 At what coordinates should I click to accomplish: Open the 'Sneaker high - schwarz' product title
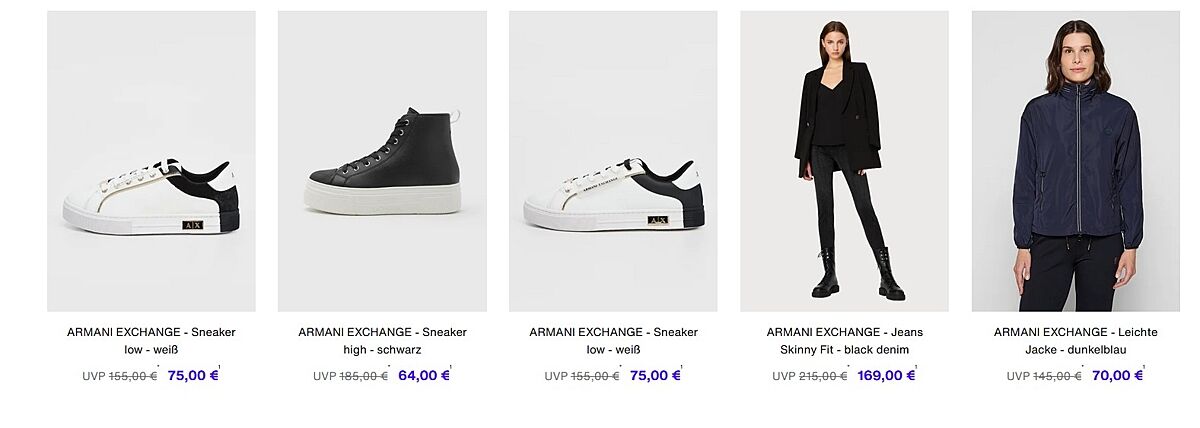tap(382, 341)
